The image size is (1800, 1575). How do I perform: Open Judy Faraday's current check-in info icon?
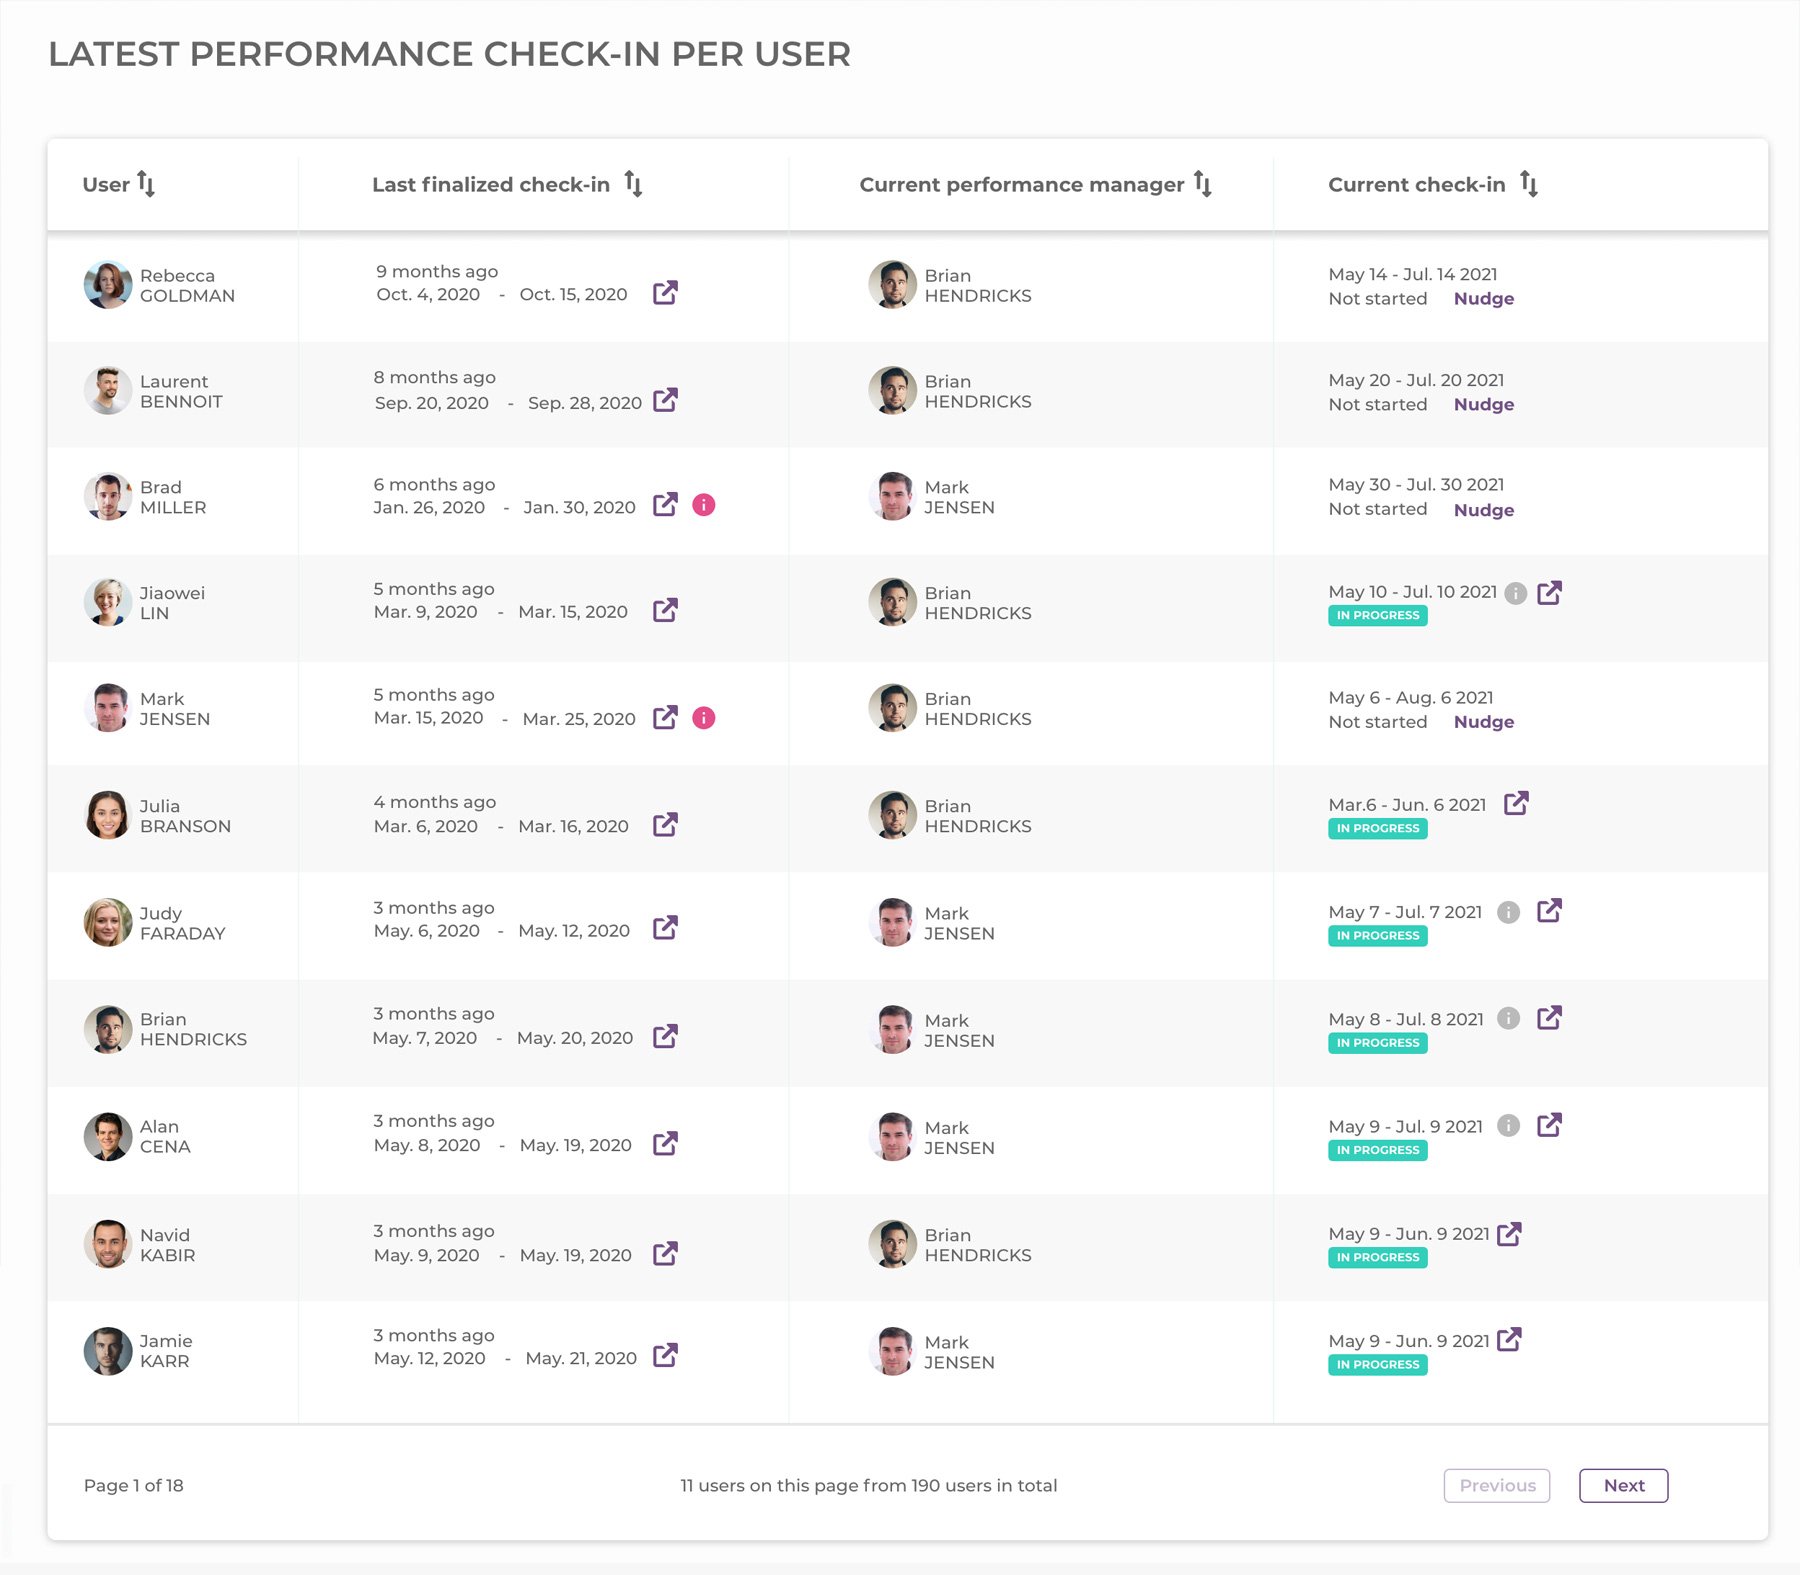coord(1510,911)
